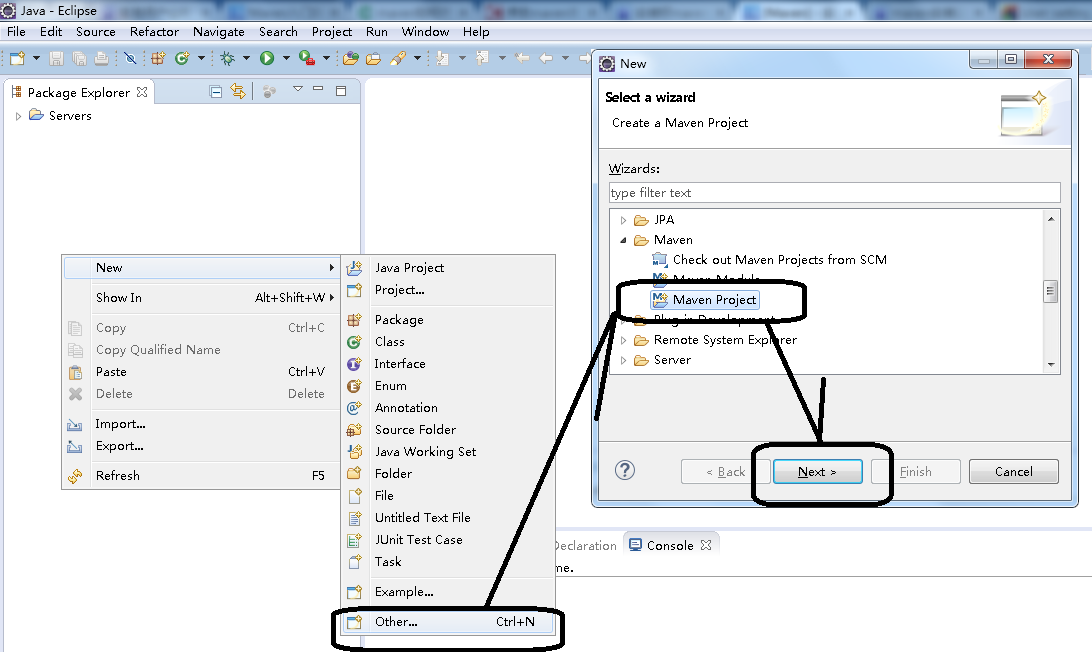The height and width of the screenshot is (652, 1092).
Task: Open the Help menu
Action: 476,32
